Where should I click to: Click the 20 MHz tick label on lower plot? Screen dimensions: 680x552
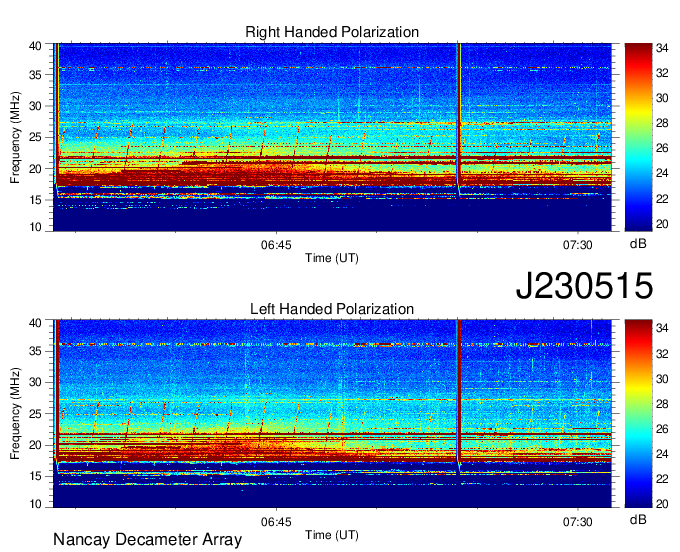pyautogui.click(x=35, y=445)
